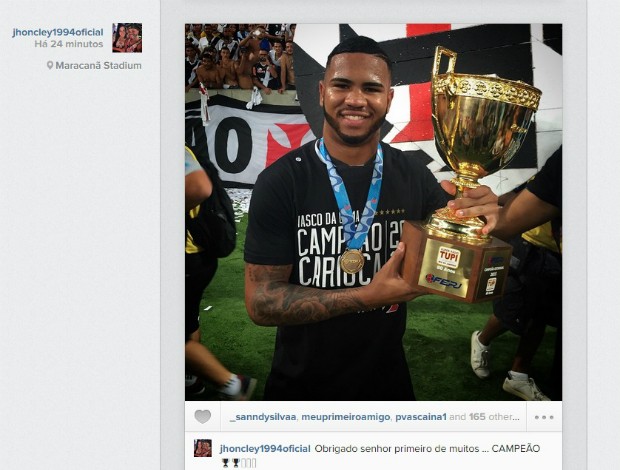Click the 'Há 24 minutos' timestamp
This screenshot has width=620, height=470.
[69, 44]
